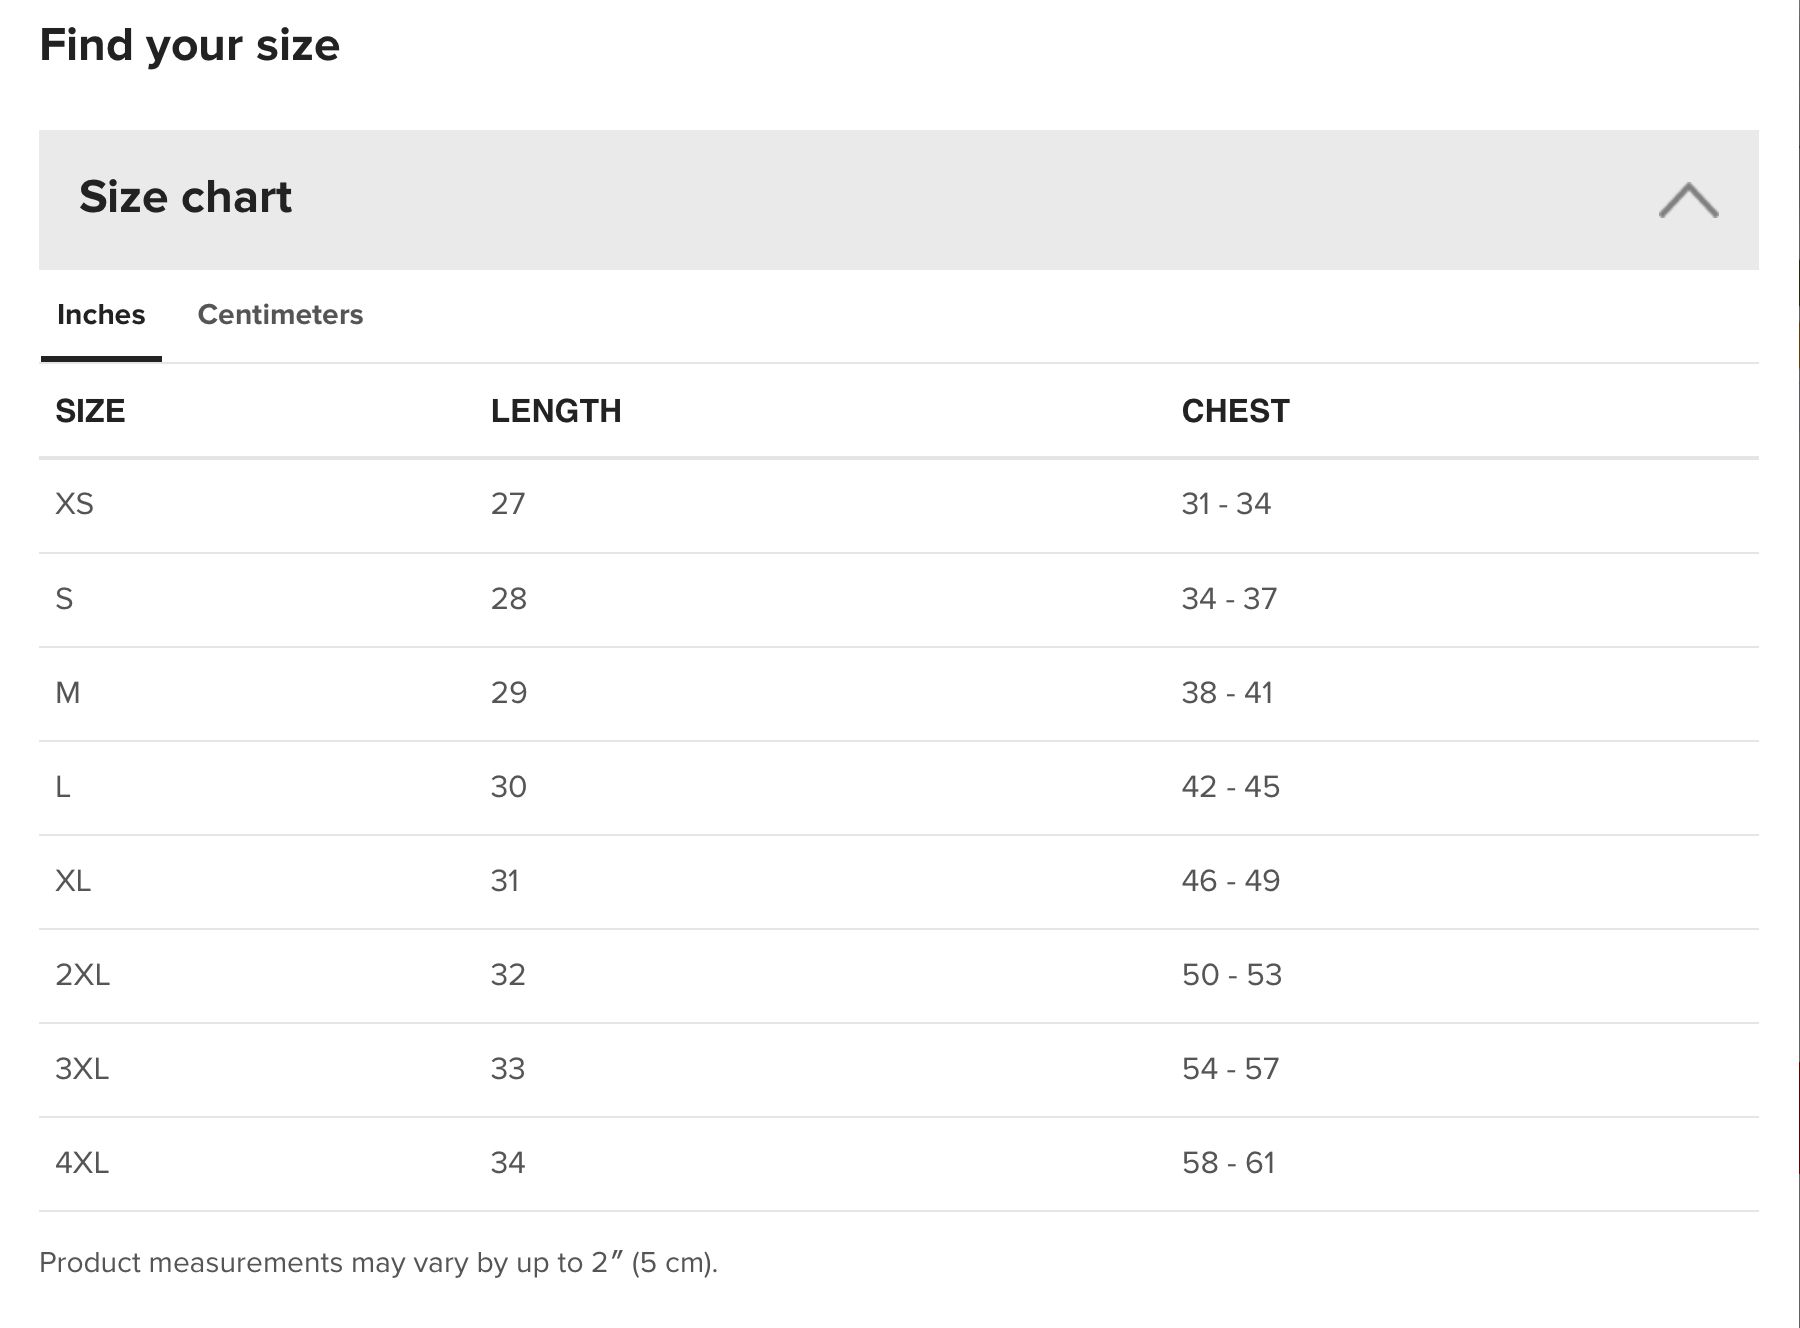
Task: Select the 3XL size row label
Action: point(82,1069)
